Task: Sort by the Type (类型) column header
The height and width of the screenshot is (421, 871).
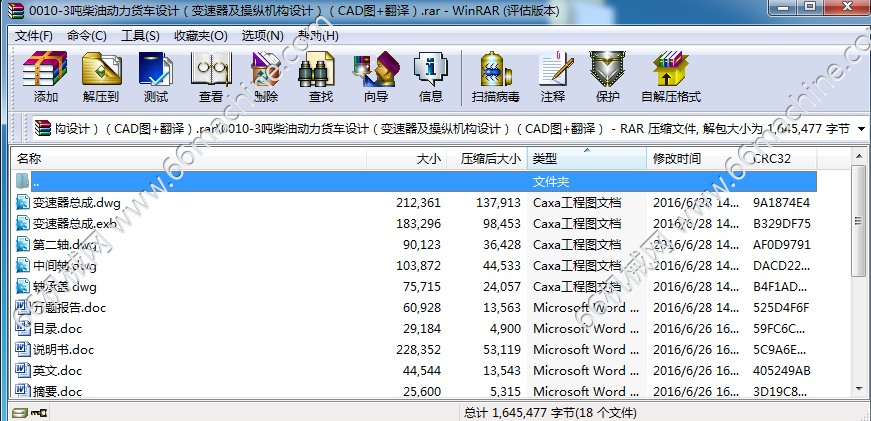Action: [587, 159]
